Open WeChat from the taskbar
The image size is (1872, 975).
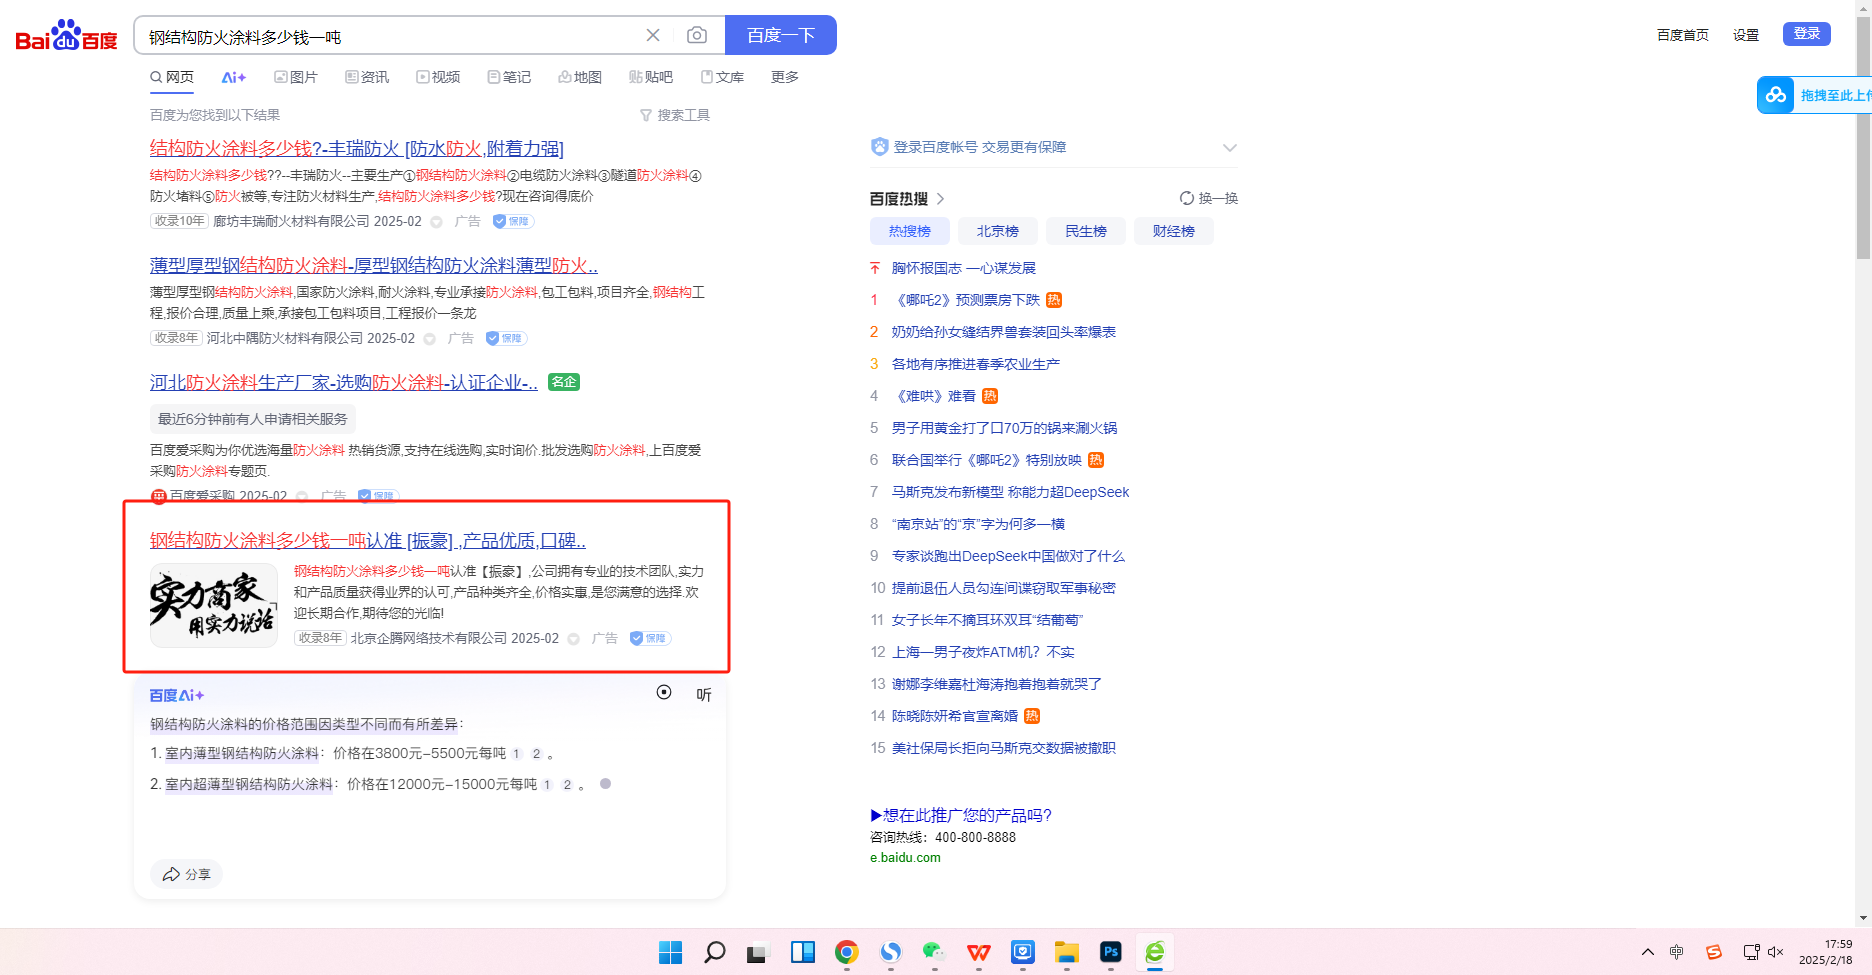(x=934, y=953)
